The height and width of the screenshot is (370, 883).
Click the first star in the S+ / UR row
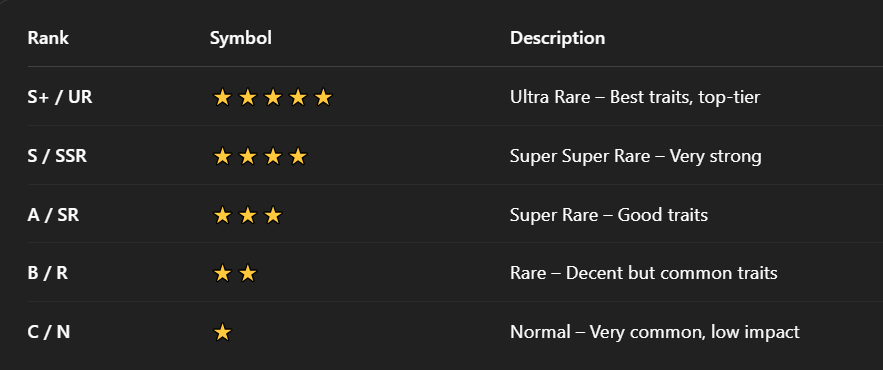click(x=222, y=97)
